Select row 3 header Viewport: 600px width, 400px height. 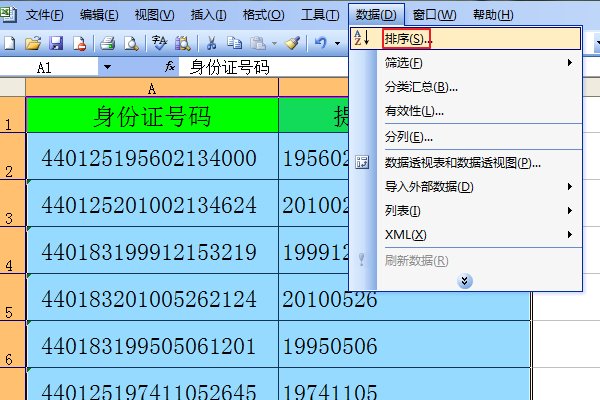click(12, 203)
